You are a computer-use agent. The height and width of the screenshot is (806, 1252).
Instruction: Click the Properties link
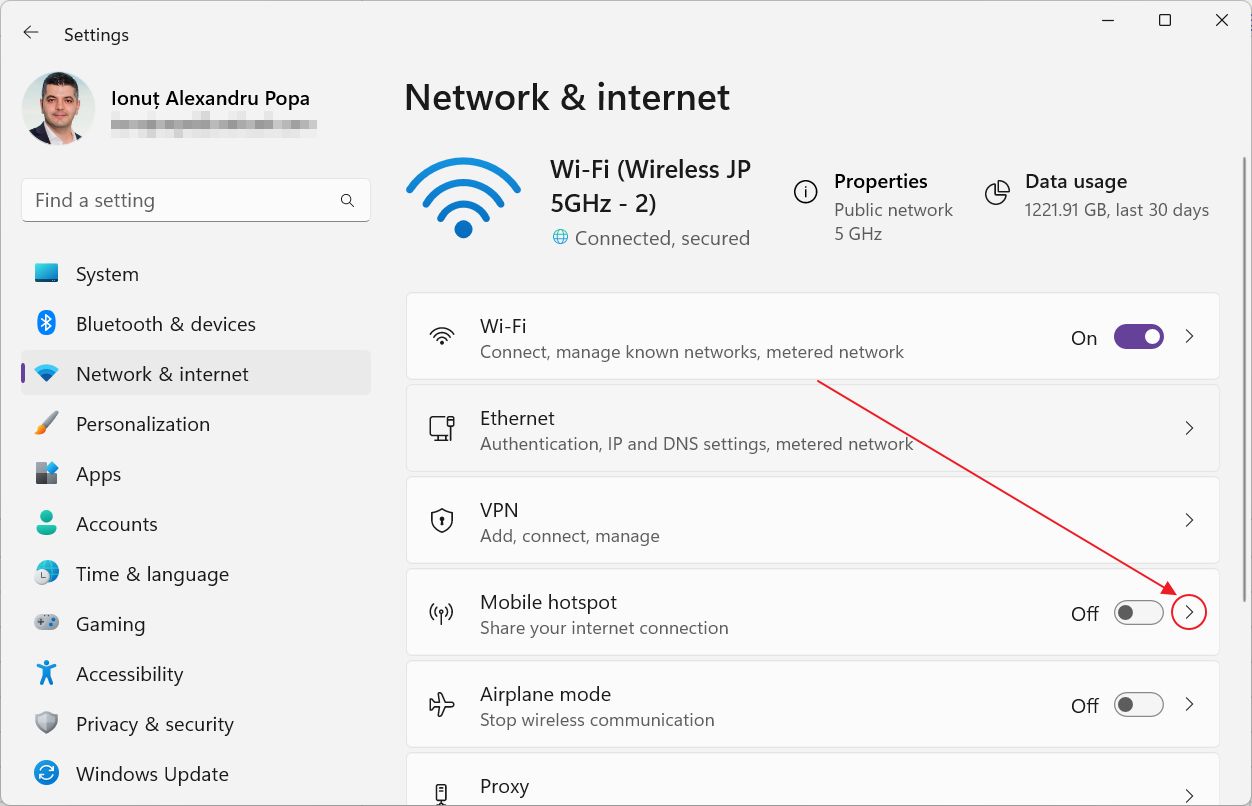coord(881,181)
